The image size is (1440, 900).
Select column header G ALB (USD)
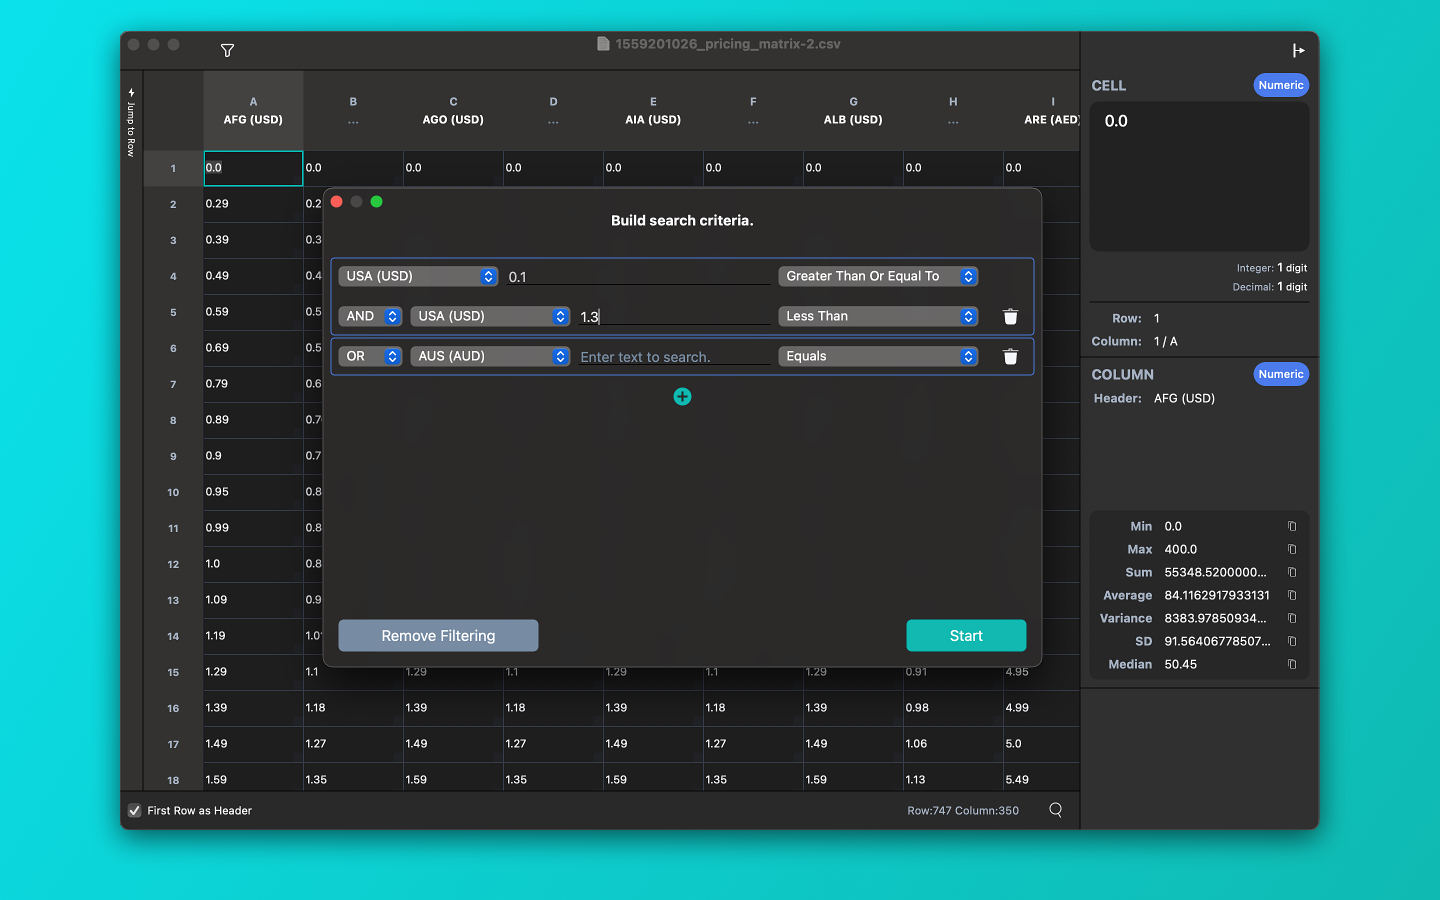point(853,110)
